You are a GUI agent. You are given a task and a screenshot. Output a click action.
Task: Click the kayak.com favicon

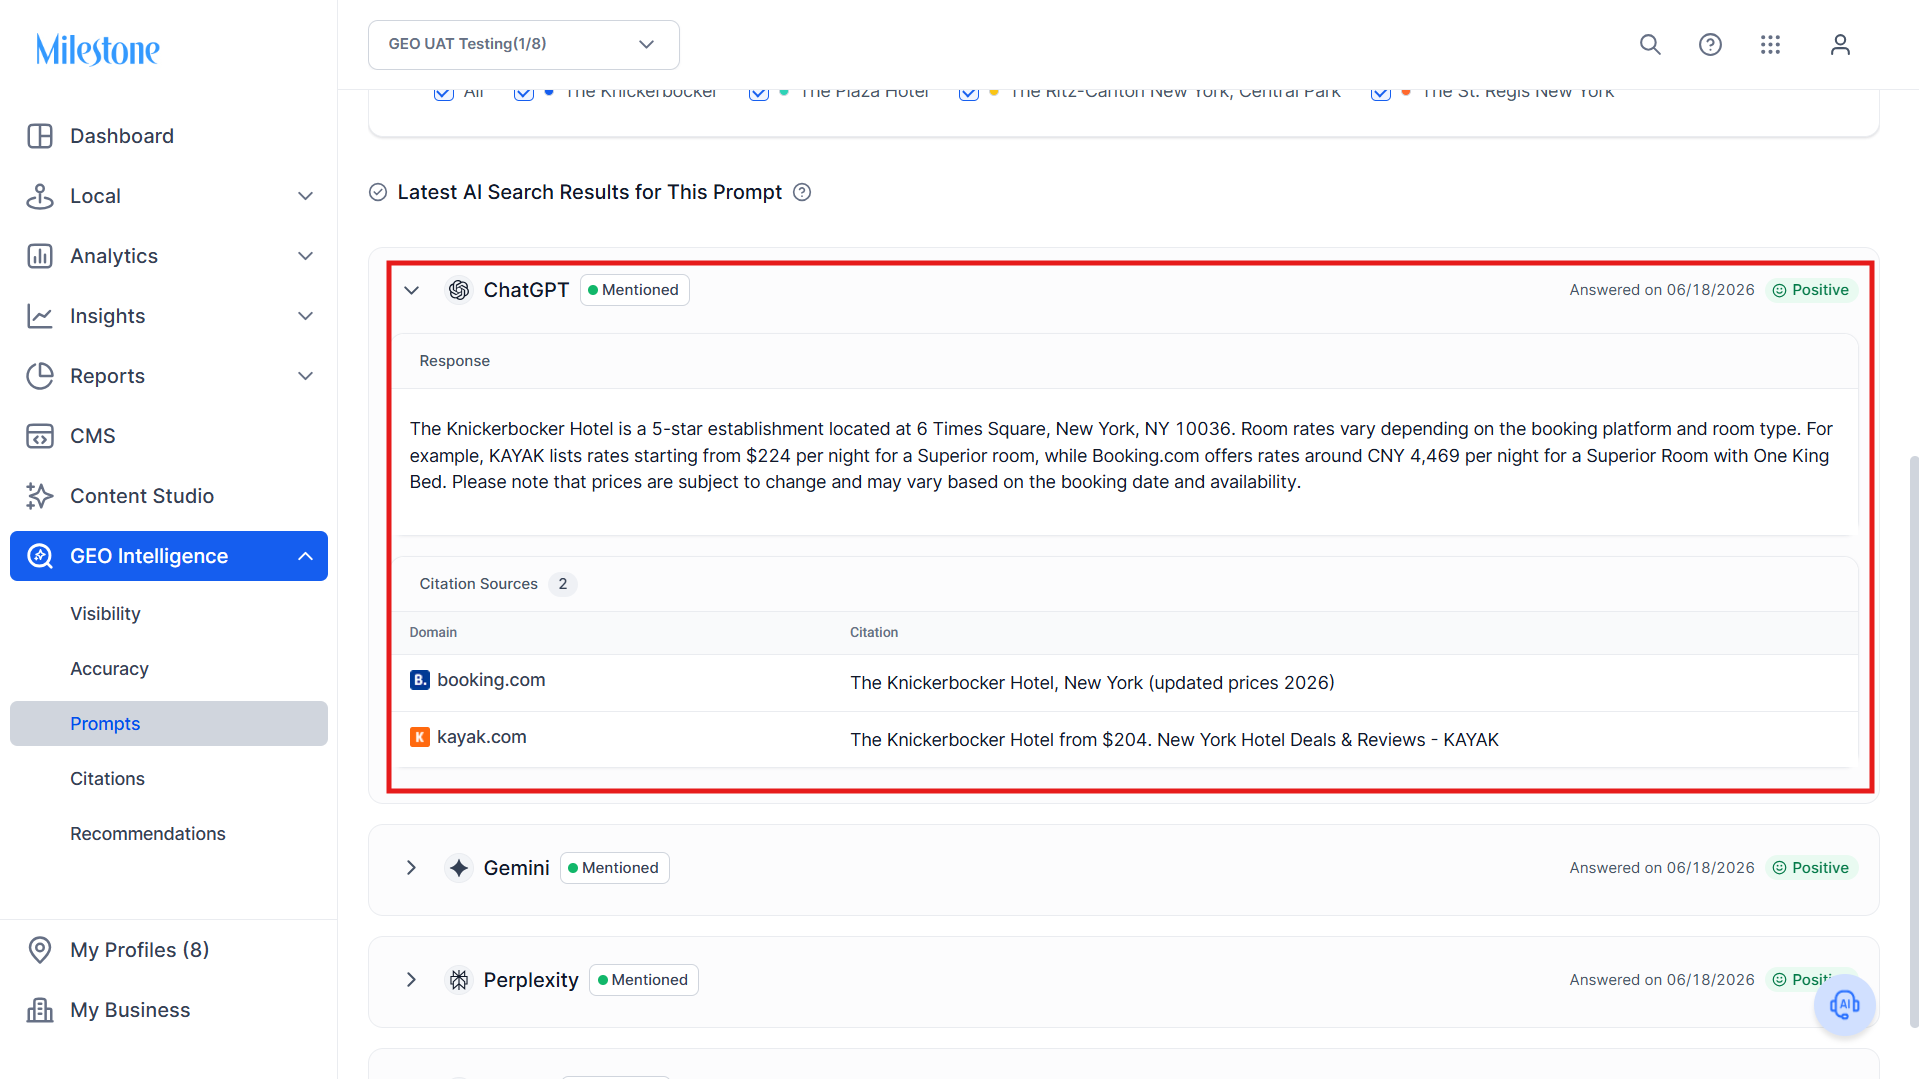pos(420,737)
